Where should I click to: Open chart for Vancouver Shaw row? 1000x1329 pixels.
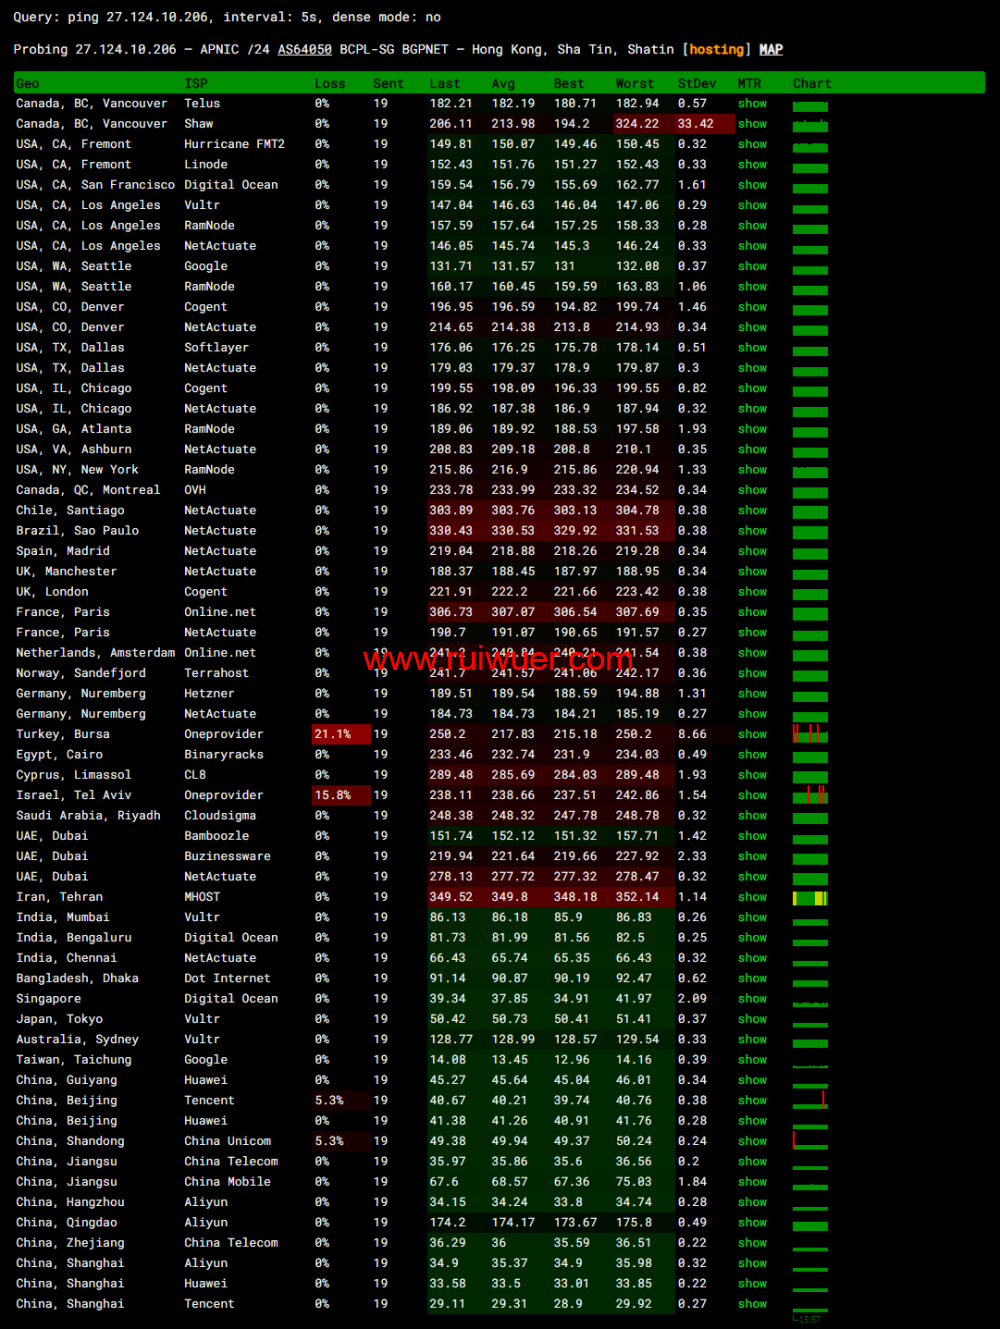click(x=810, y=125)
